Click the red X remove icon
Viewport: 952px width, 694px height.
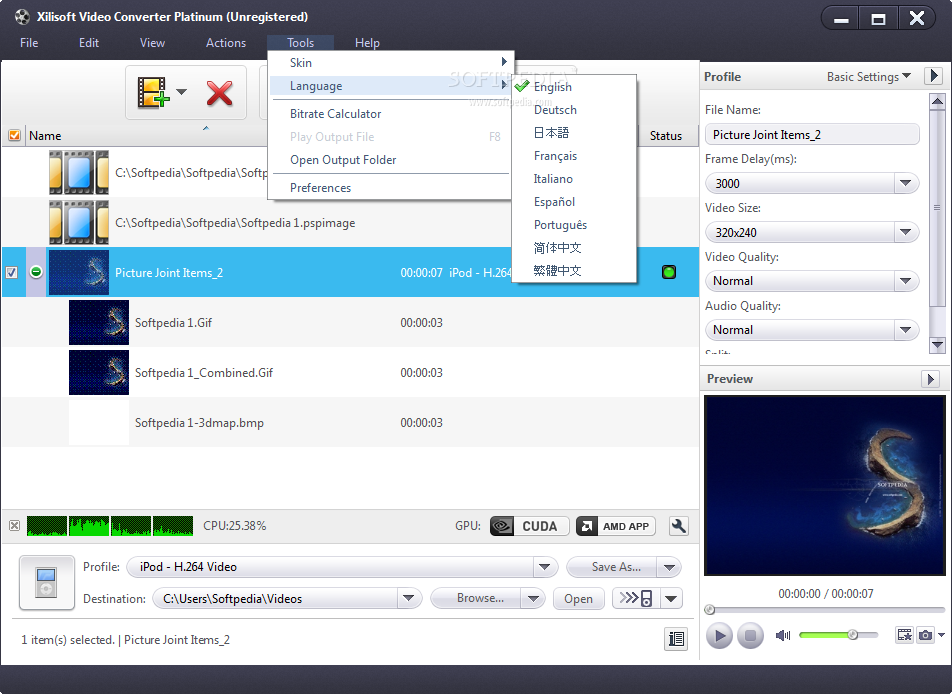[x=219, y=93]
